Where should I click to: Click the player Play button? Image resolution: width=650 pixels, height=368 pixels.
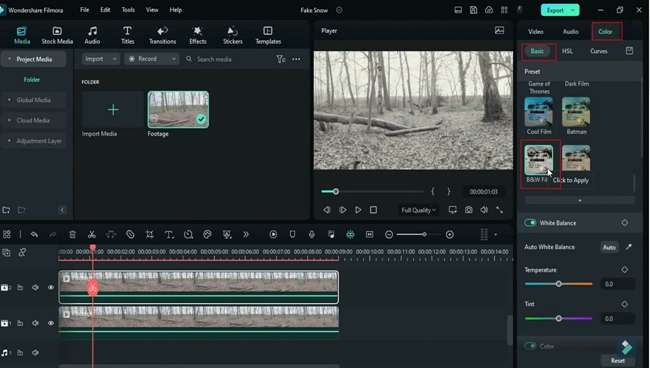[x=358, y=210]
